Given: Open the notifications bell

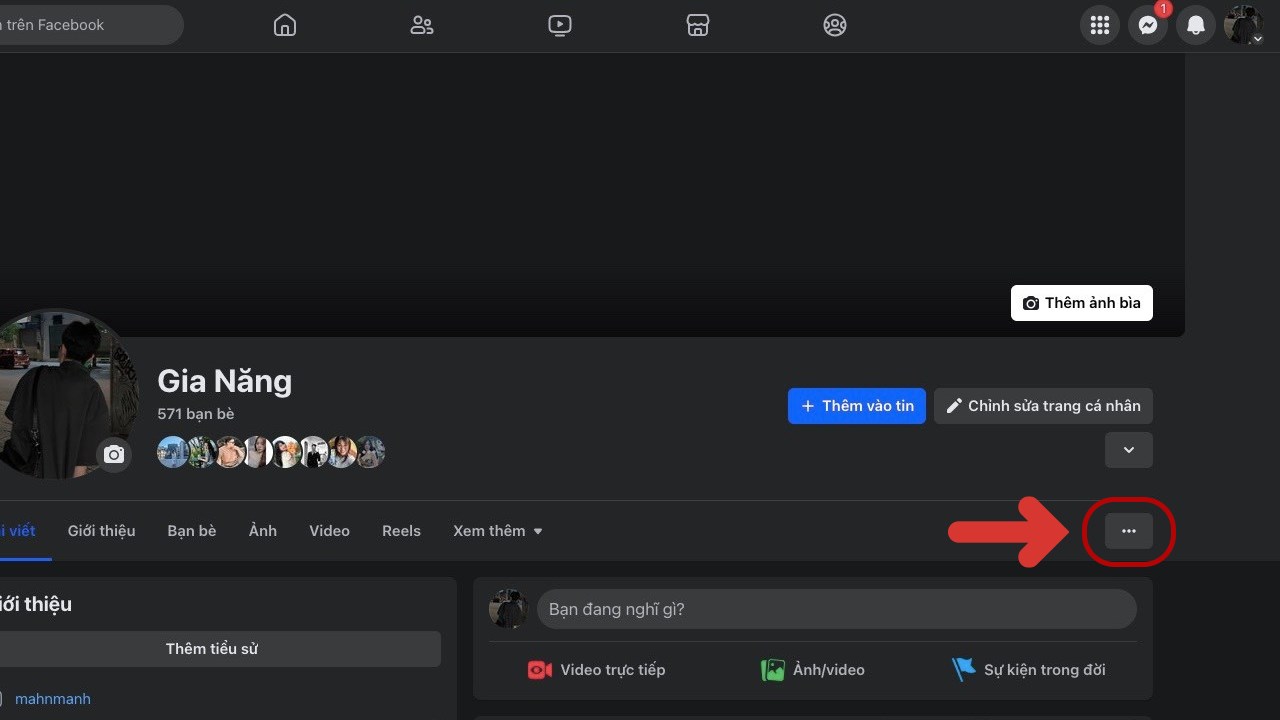Looking at the screenshot, I should pos(1196,25).
